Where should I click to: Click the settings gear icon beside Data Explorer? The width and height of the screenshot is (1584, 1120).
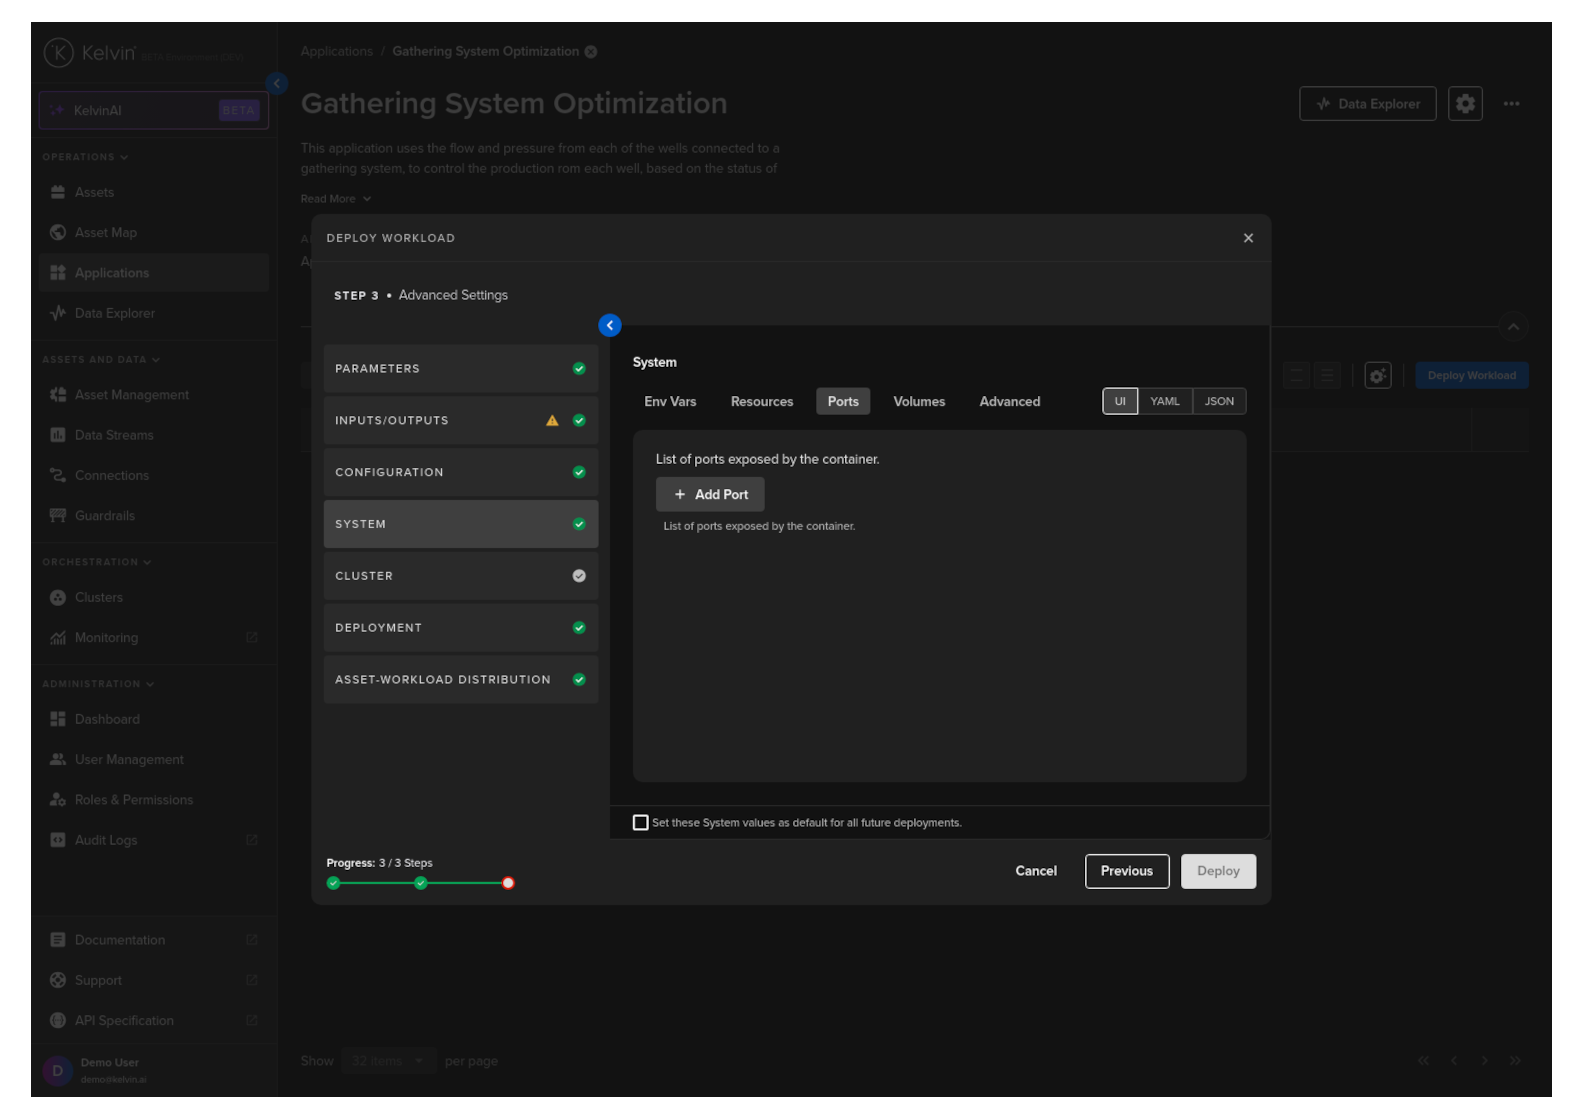tap(1465, 104)
